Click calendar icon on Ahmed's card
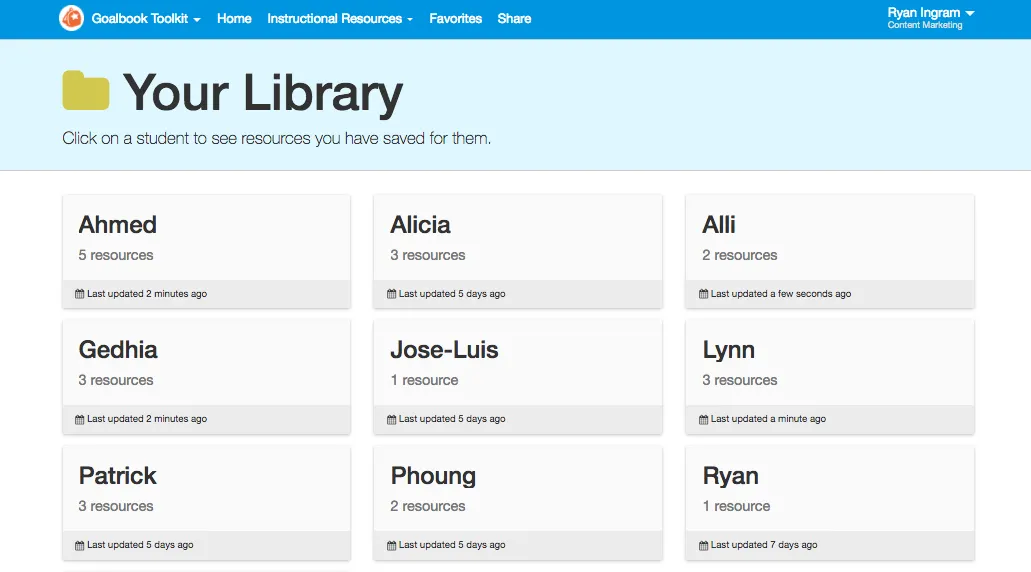 (x=80, y=294)
